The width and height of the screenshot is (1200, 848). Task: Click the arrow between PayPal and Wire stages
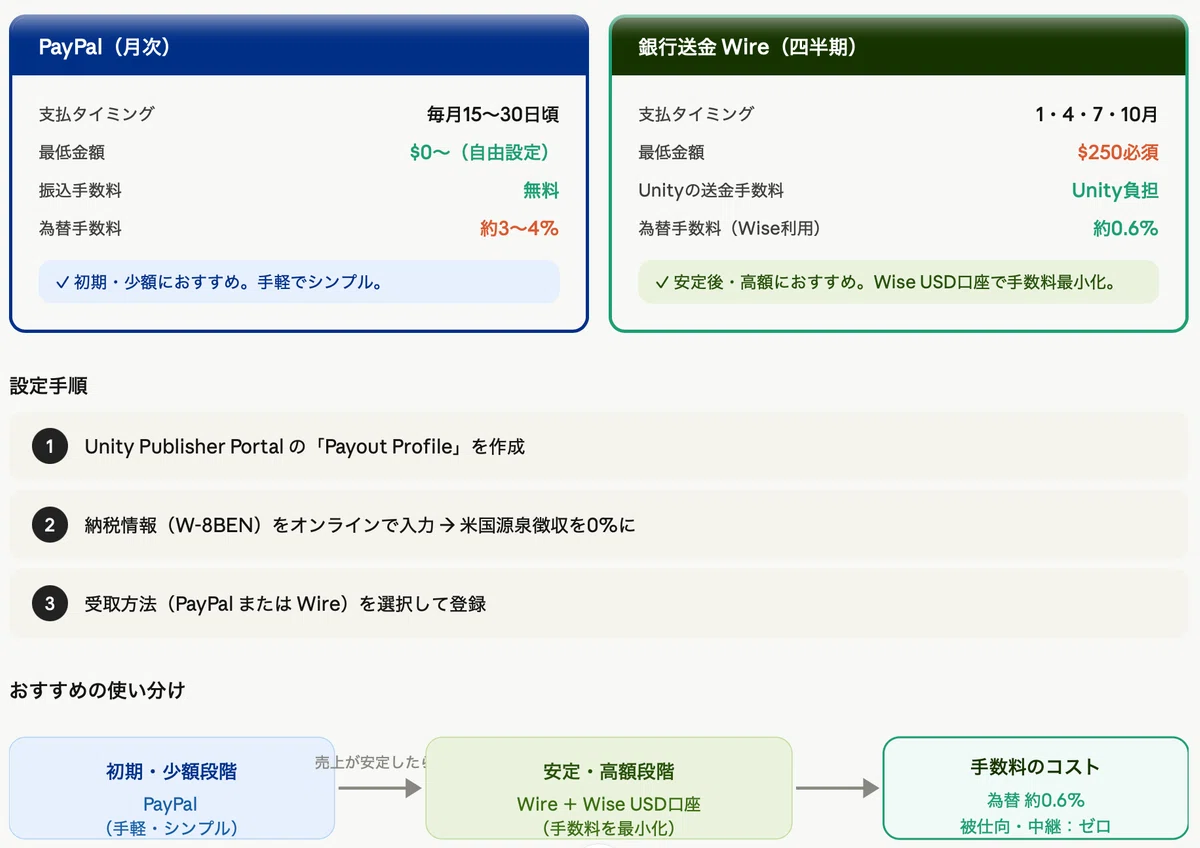(x=379, y=788)
